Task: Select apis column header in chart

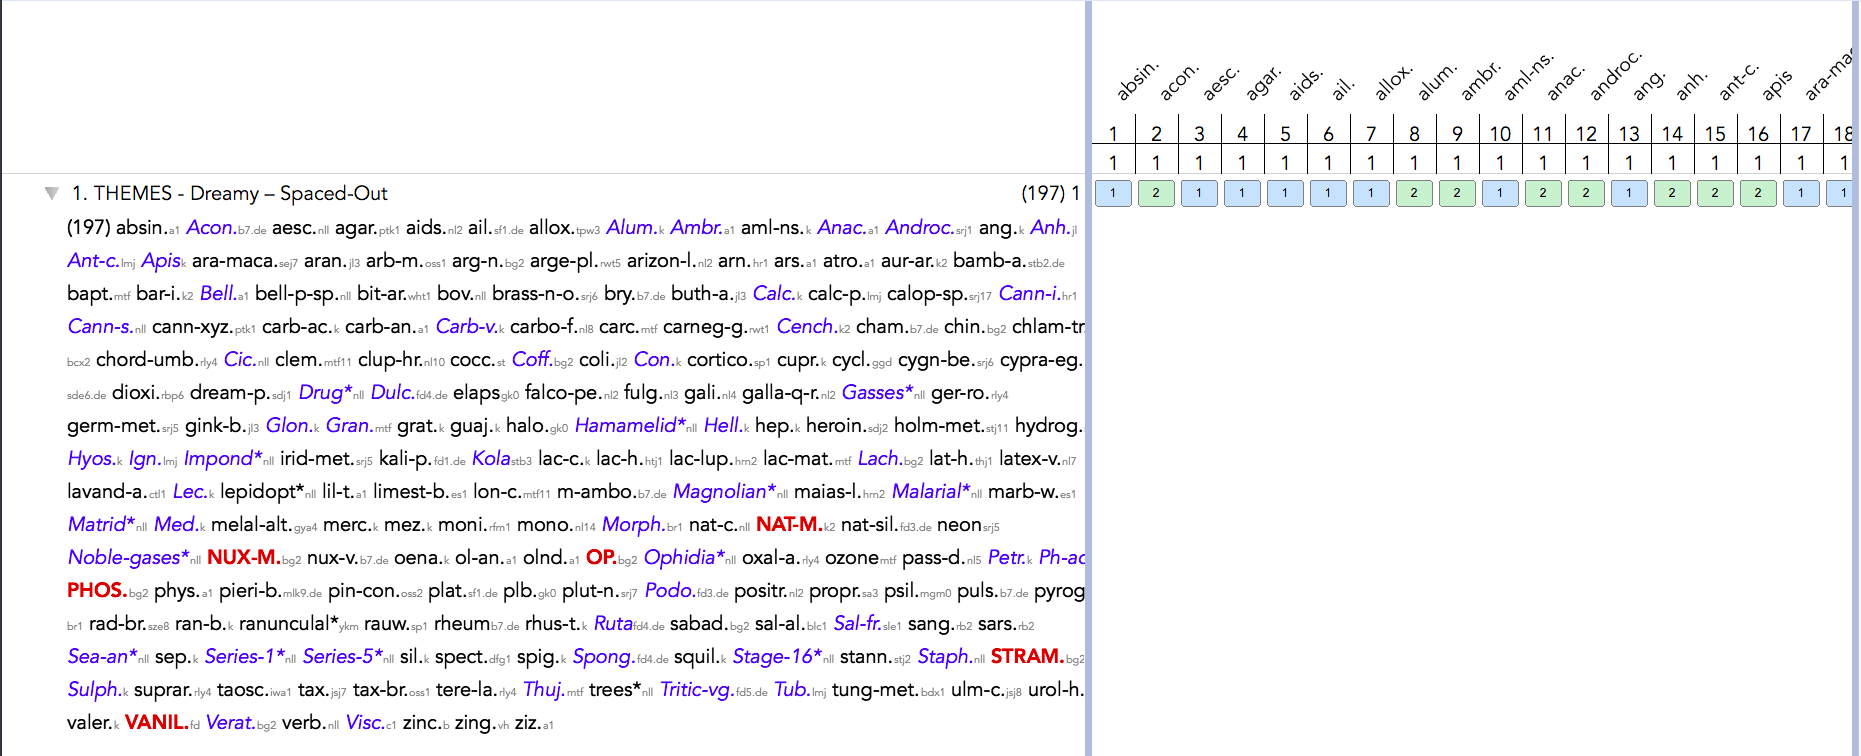Action: 1778,86
